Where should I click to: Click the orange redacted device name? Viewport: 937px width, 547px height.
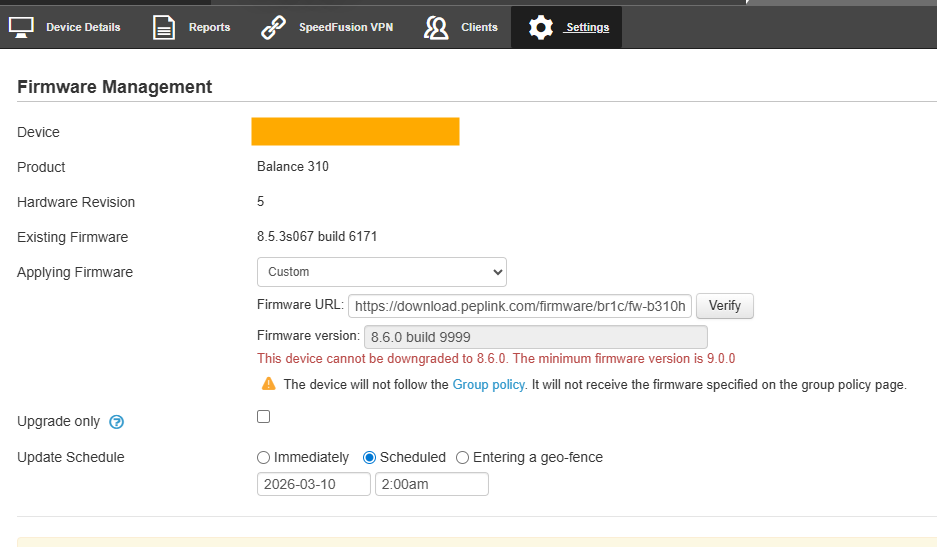tap(355, 132)
